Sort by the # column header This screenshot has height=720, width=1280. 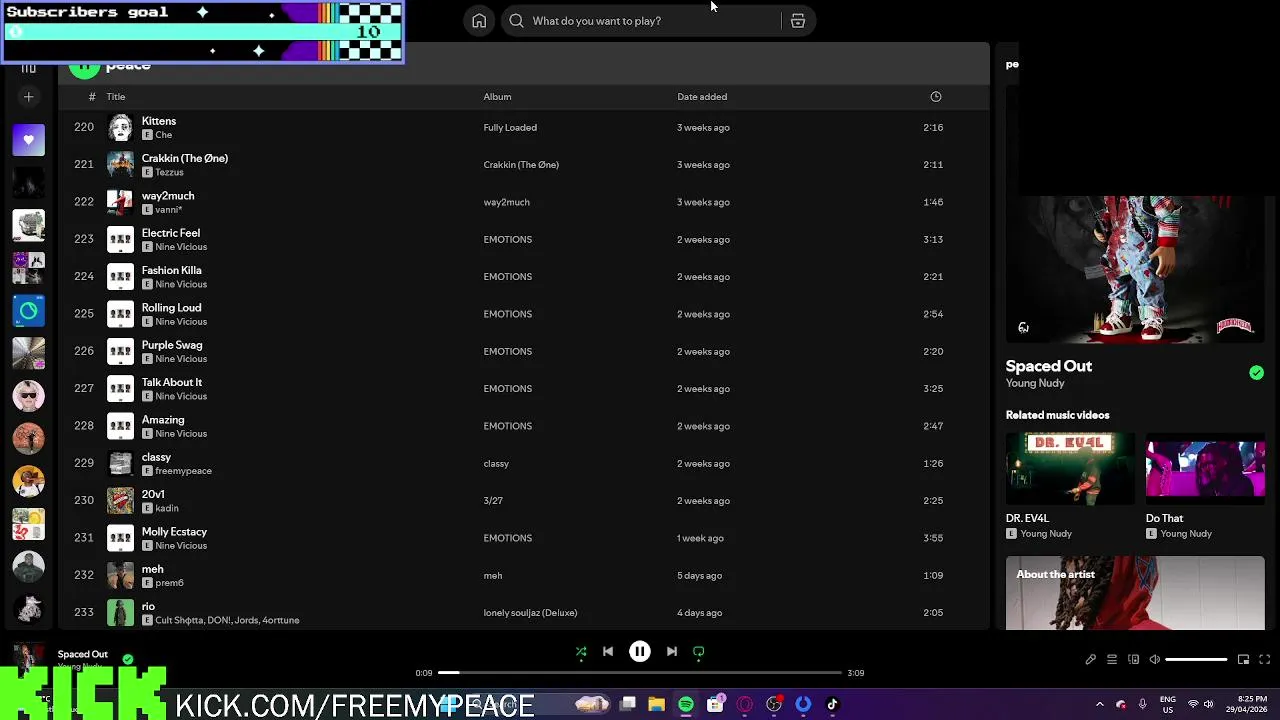[x=92, y=97]
